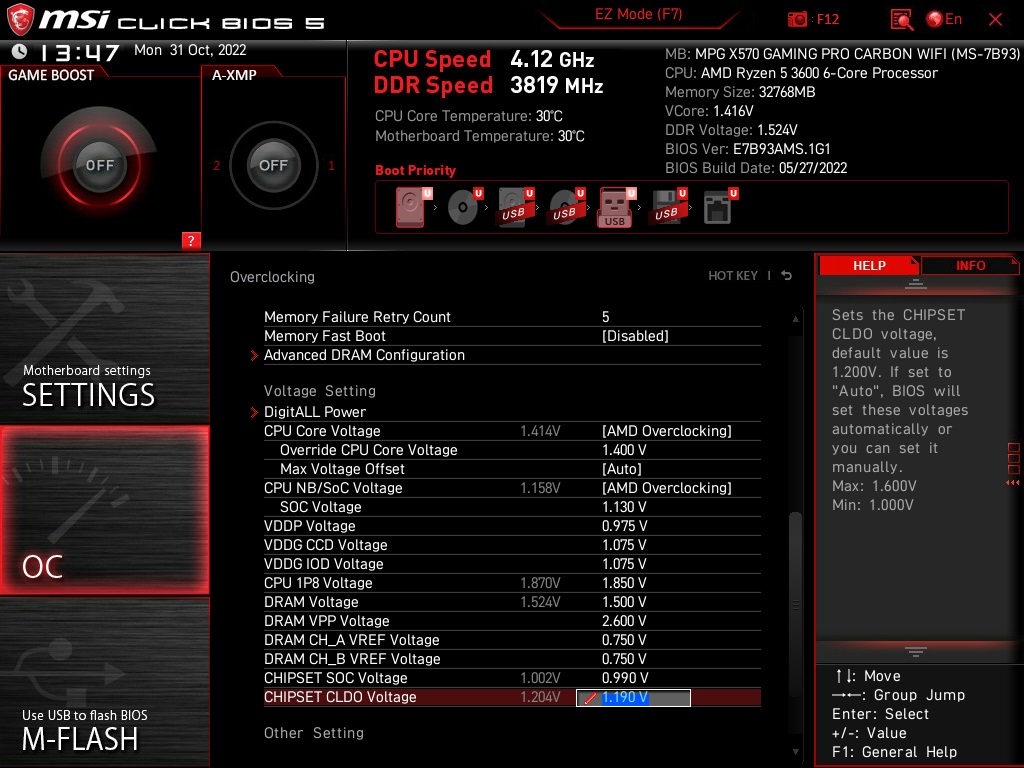This screenshot has height=768, width=1024.
Task: Edit Override CPU Core Voltage 1.400 V
Action: pos(624,450)
